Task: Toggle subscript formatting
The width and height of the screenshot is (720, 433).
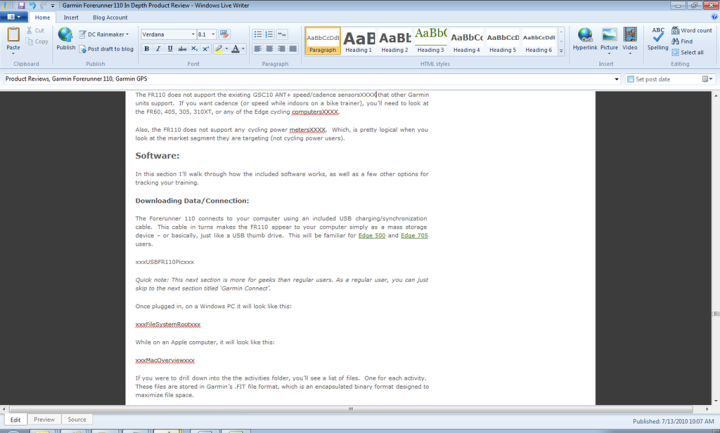Action: (194, 49)
